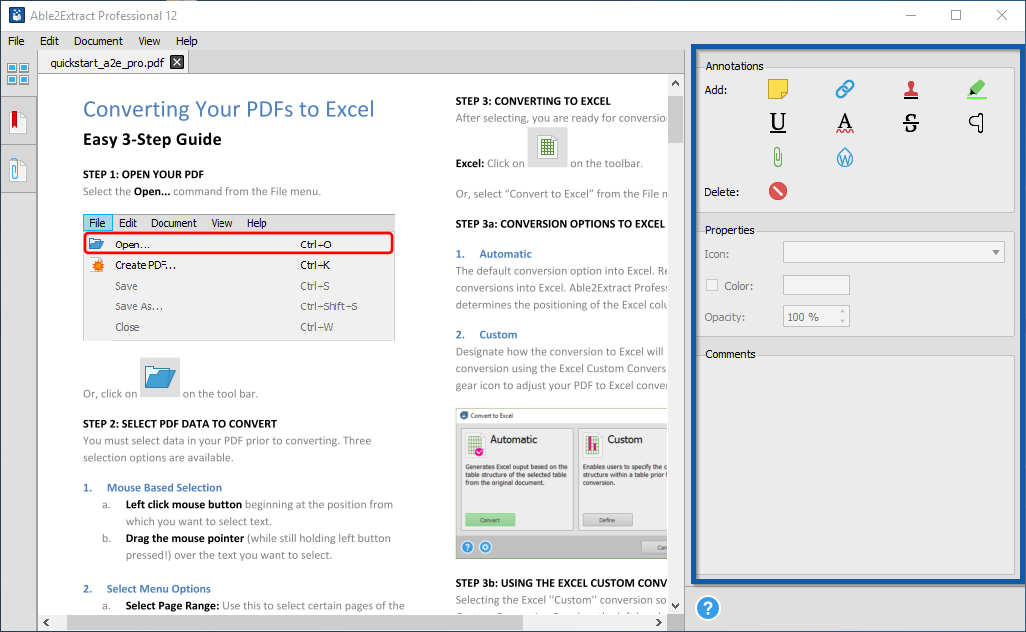1026x632 pixels.
Task: Click the horizontal scrollbar right arrow
Action: pos(659,622)
